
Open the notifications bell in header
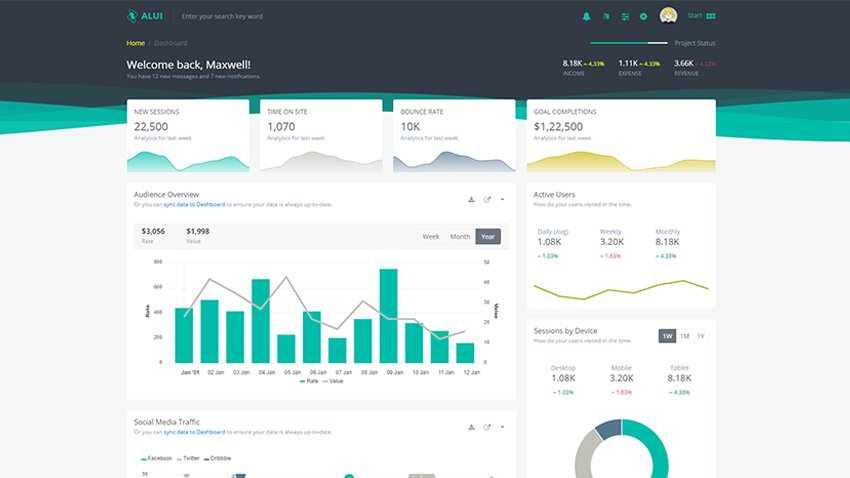[587, 16]
